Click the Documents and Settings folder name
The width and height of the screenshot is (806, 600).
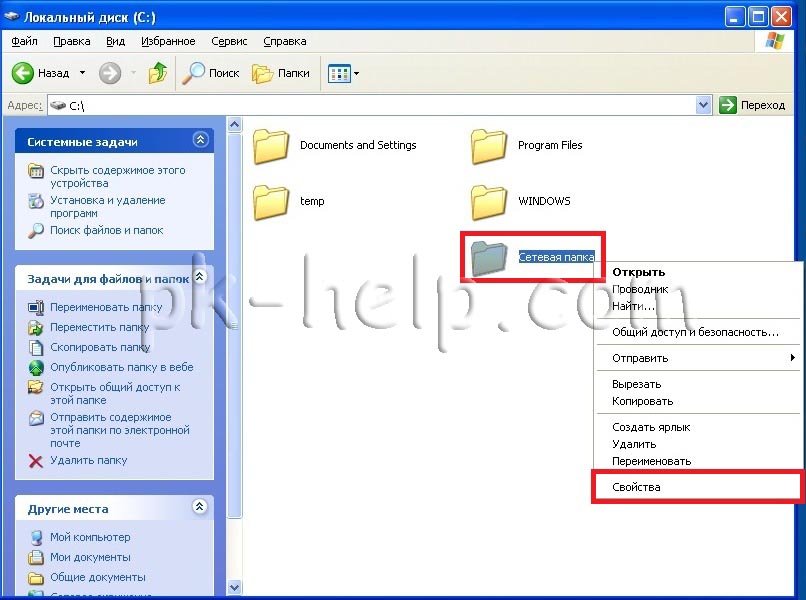tap(358, 145)
